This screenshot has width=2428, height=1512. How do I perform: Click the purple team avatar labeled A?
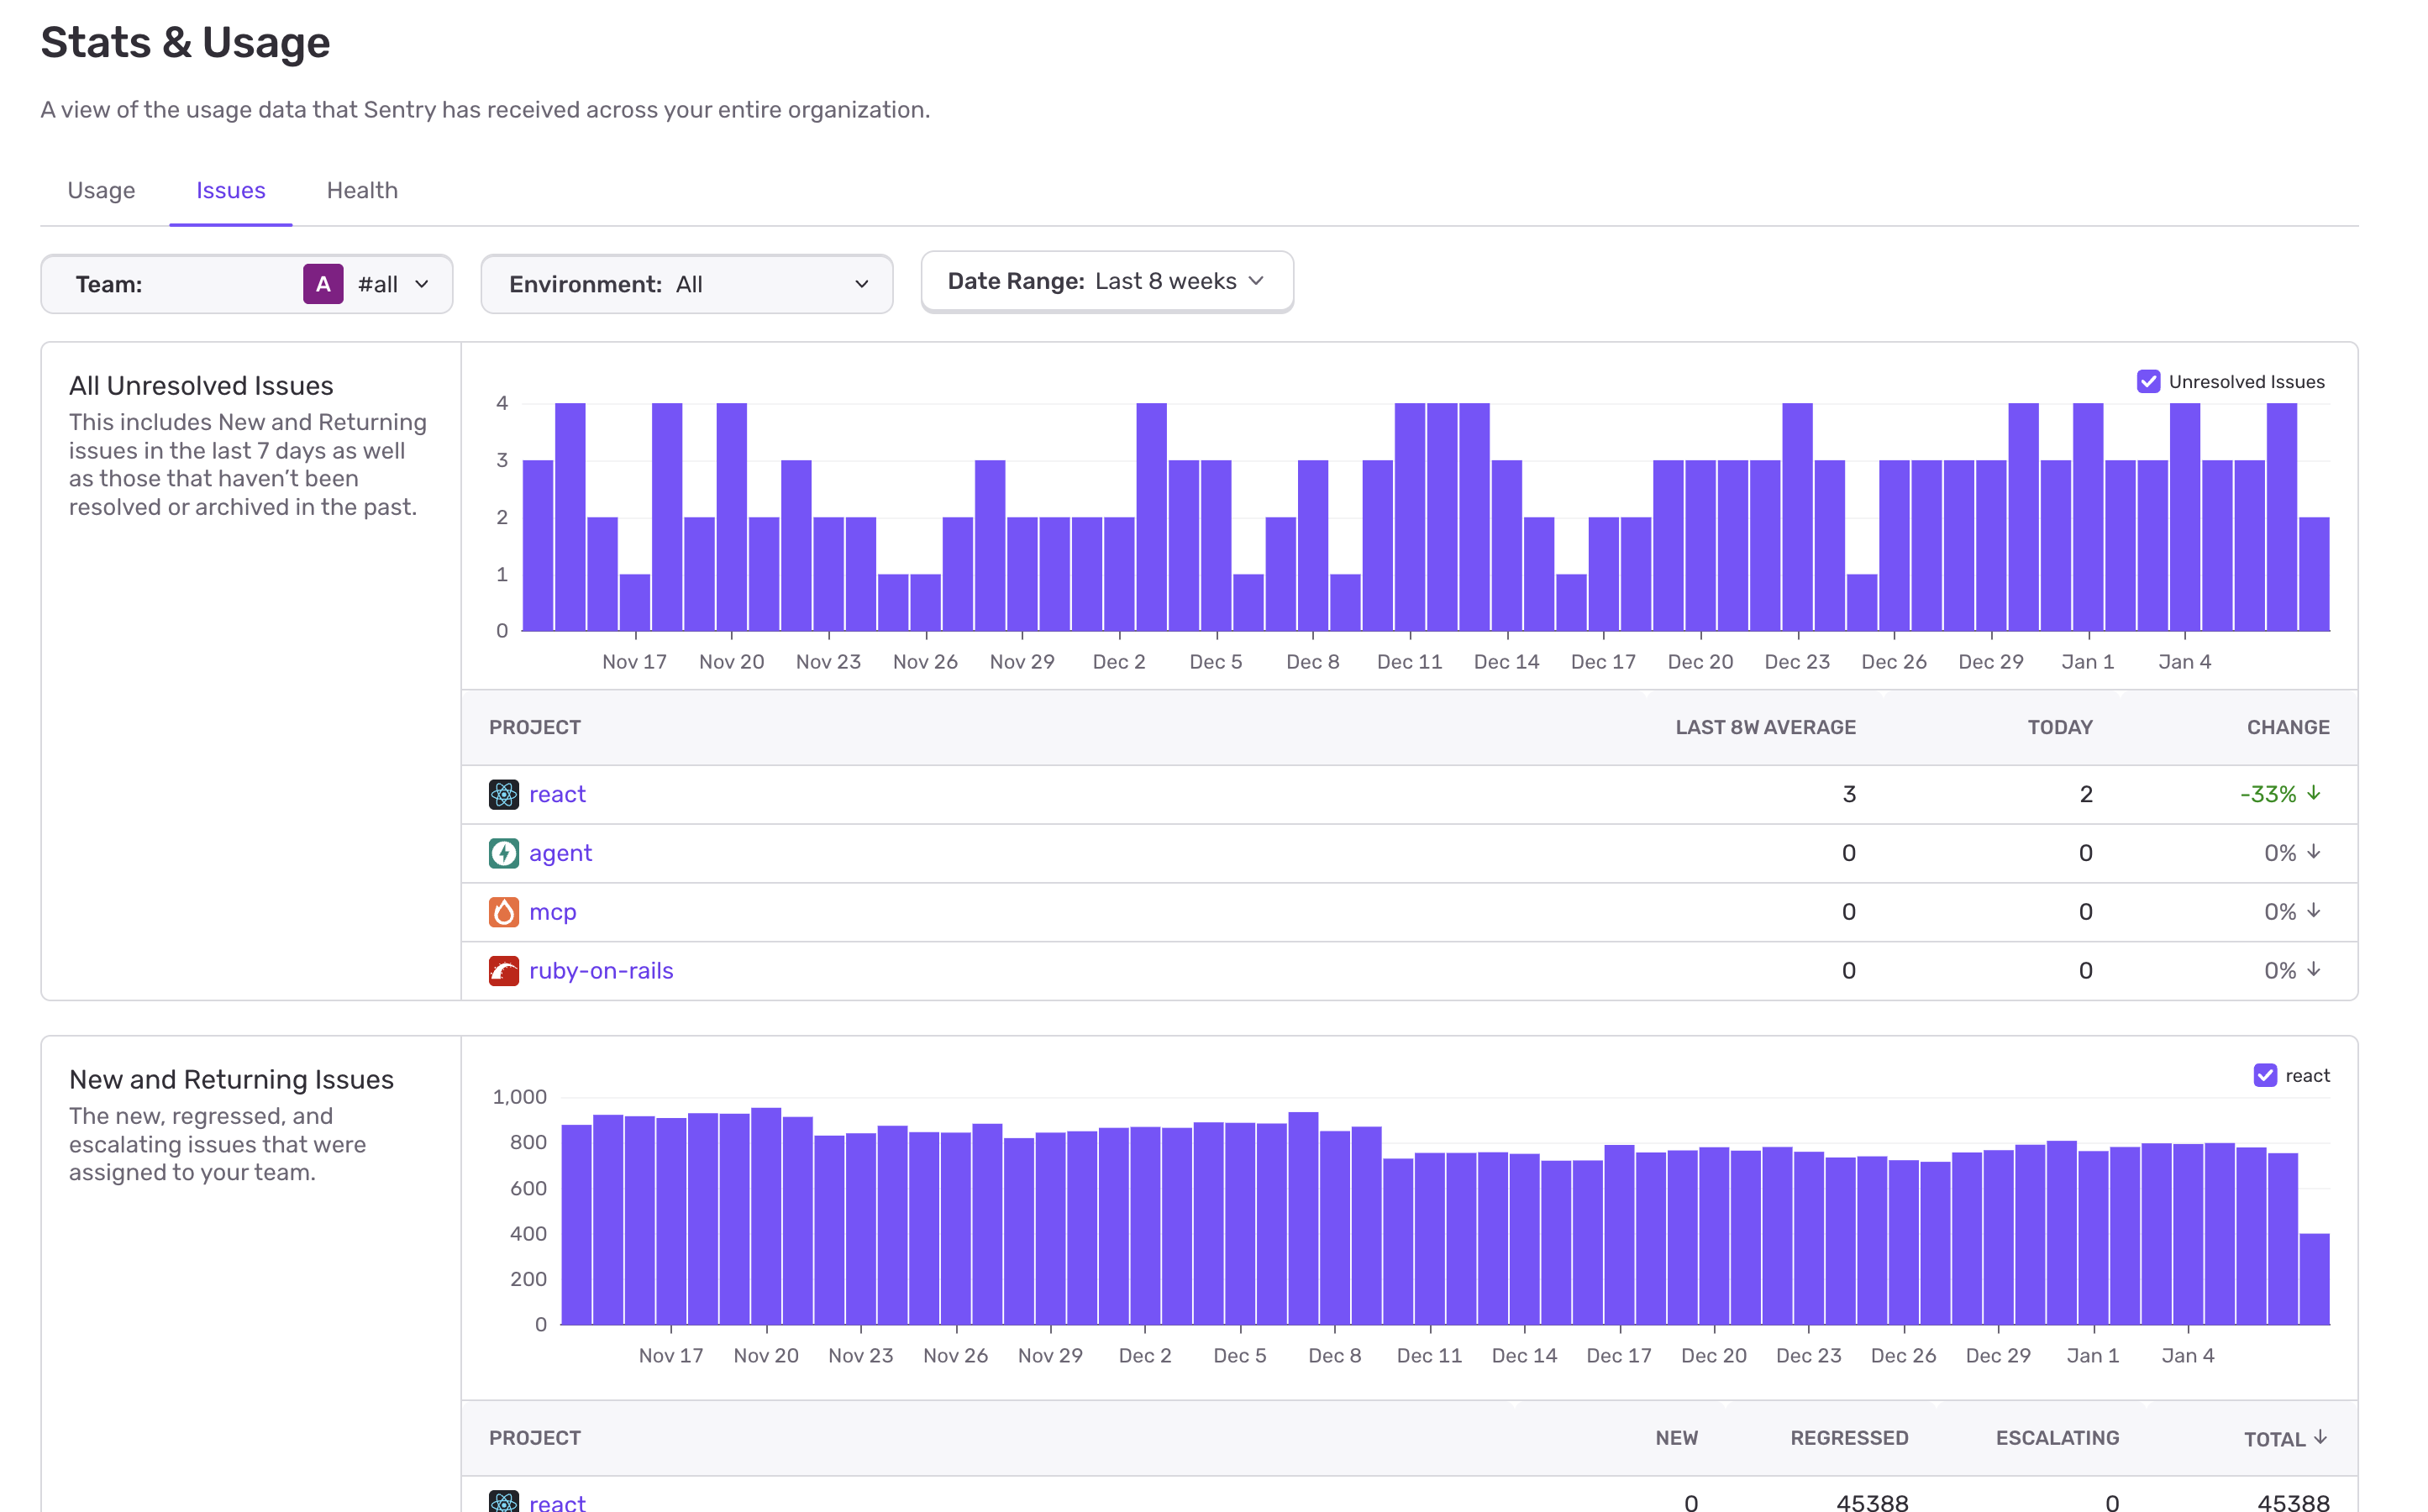point(322,283)
